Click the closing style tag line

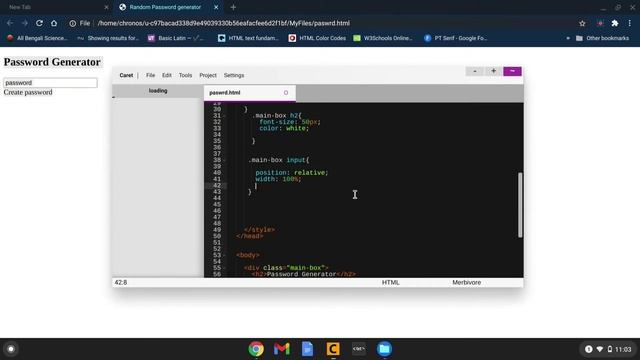(x=259, y=230)
